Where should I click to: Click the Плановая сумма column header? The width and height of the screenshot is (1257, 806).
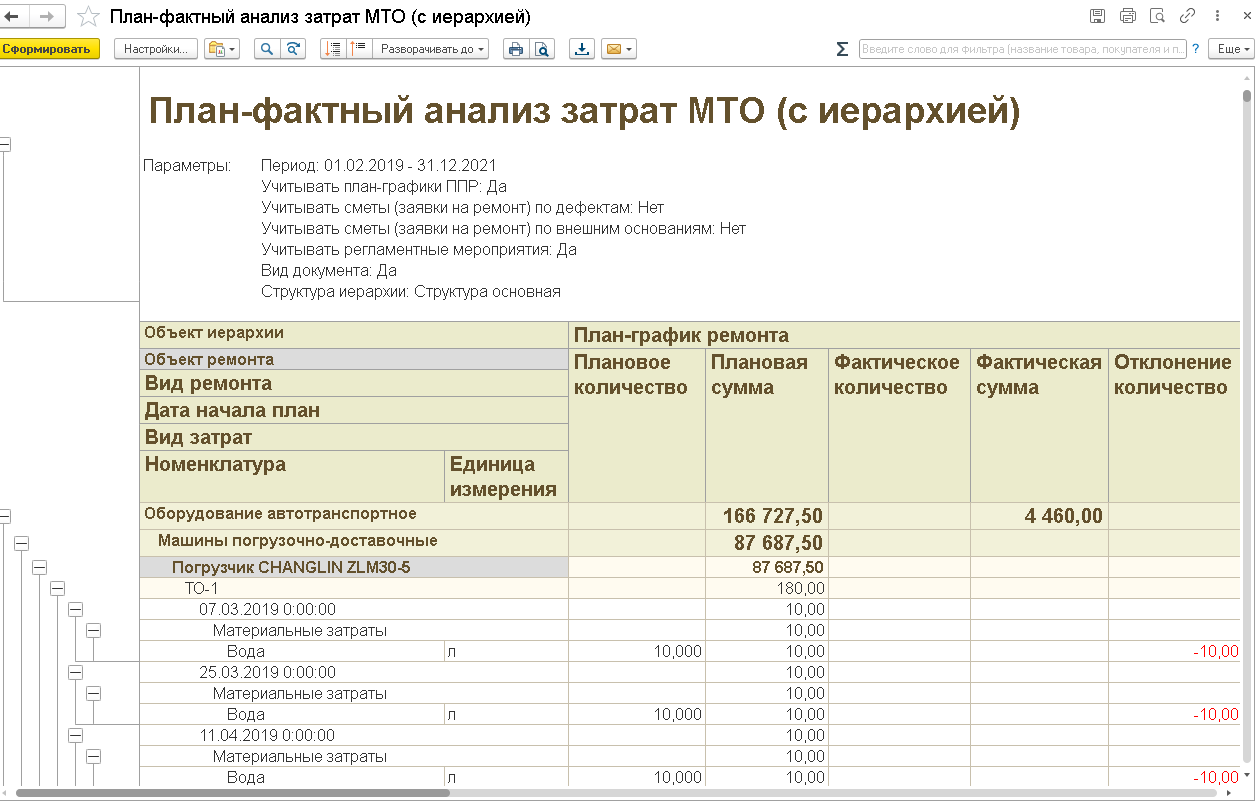point(767,425)
